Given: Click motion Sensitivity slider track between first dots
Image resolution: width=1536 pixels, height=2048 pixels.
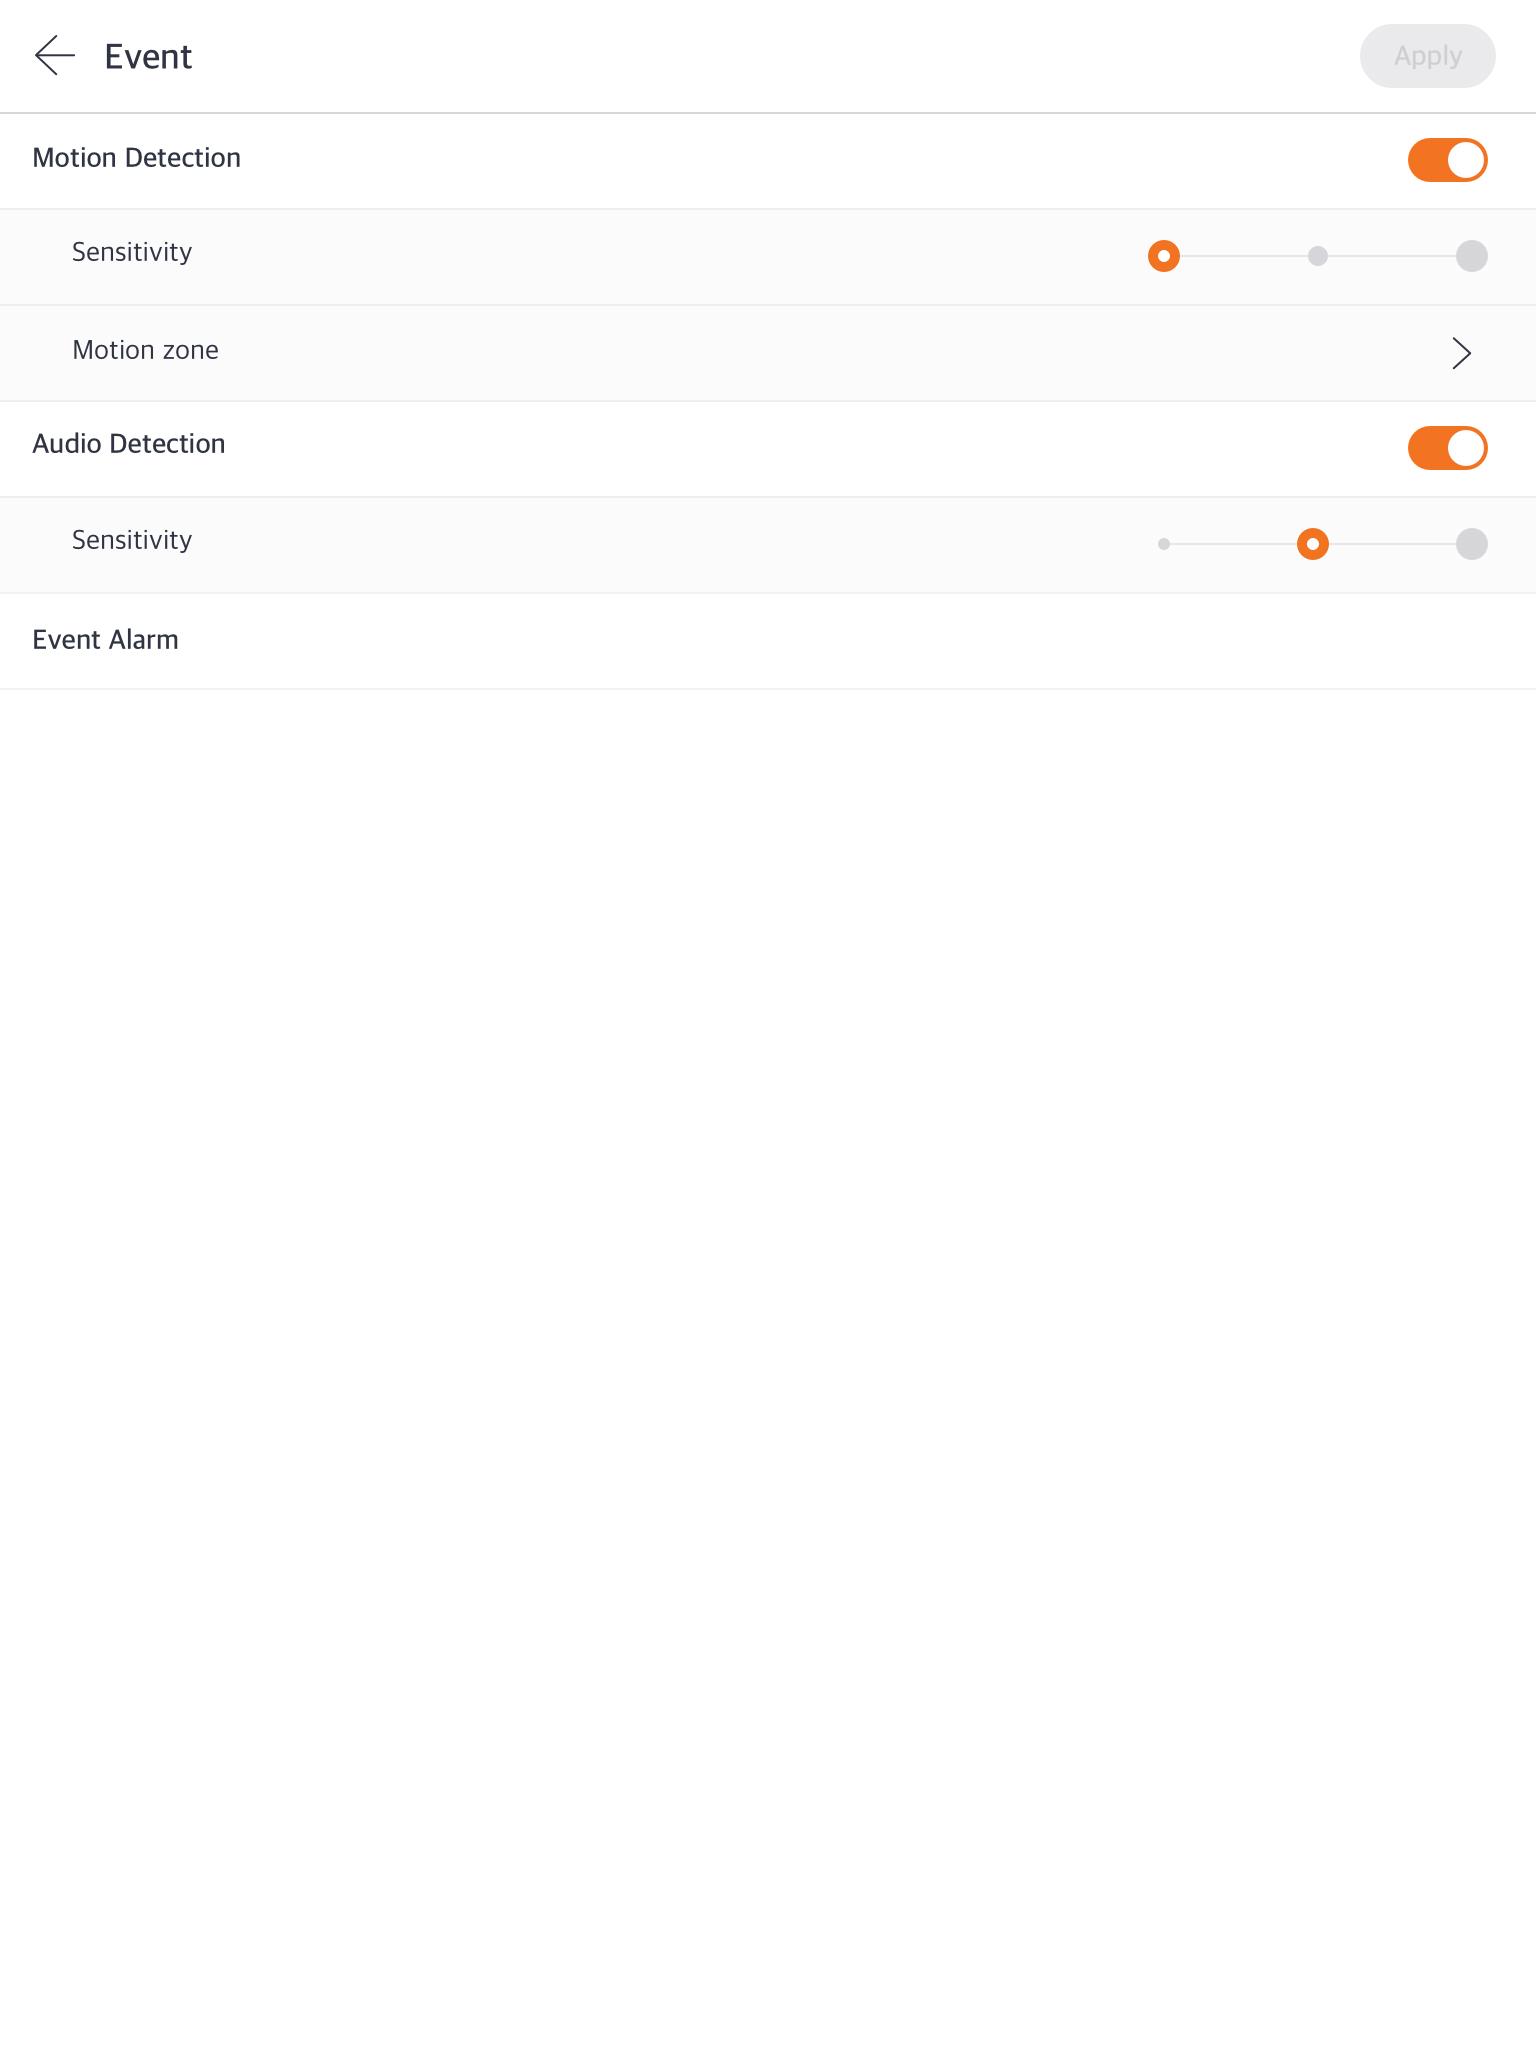Looking at the screenshot, I should (x=1243, y=256).
